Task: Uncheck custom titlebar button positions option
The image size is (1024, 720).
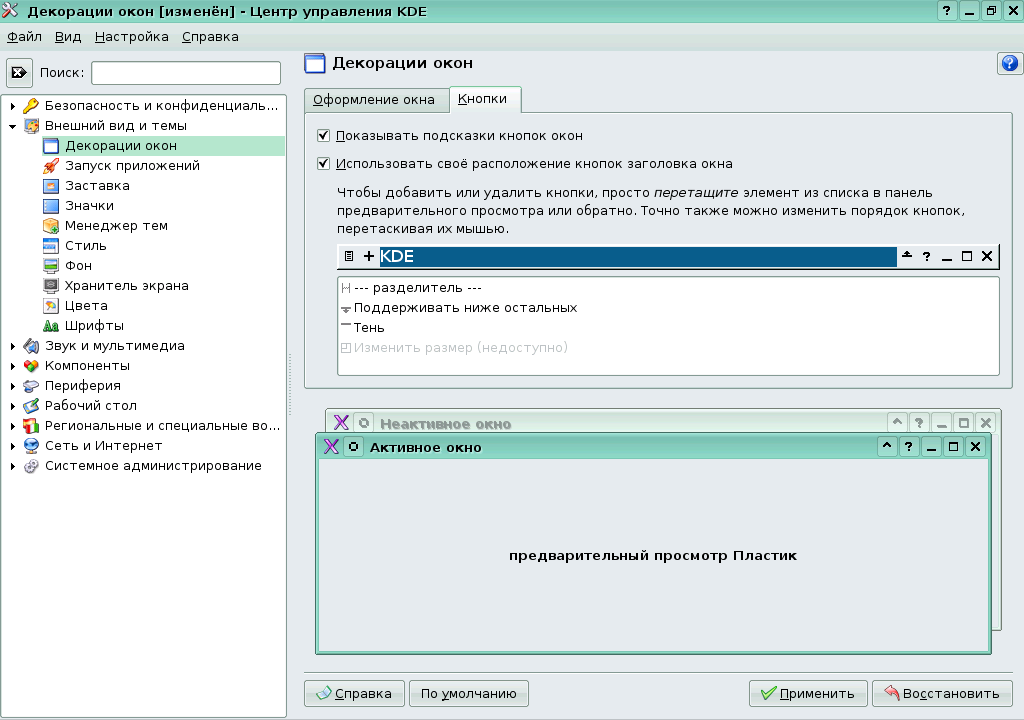Action: (x=323, y=163)
